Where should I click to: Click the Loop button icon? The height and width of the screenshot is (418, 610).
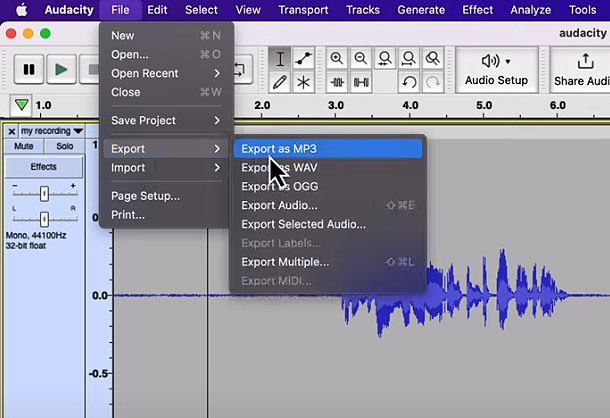240,70
